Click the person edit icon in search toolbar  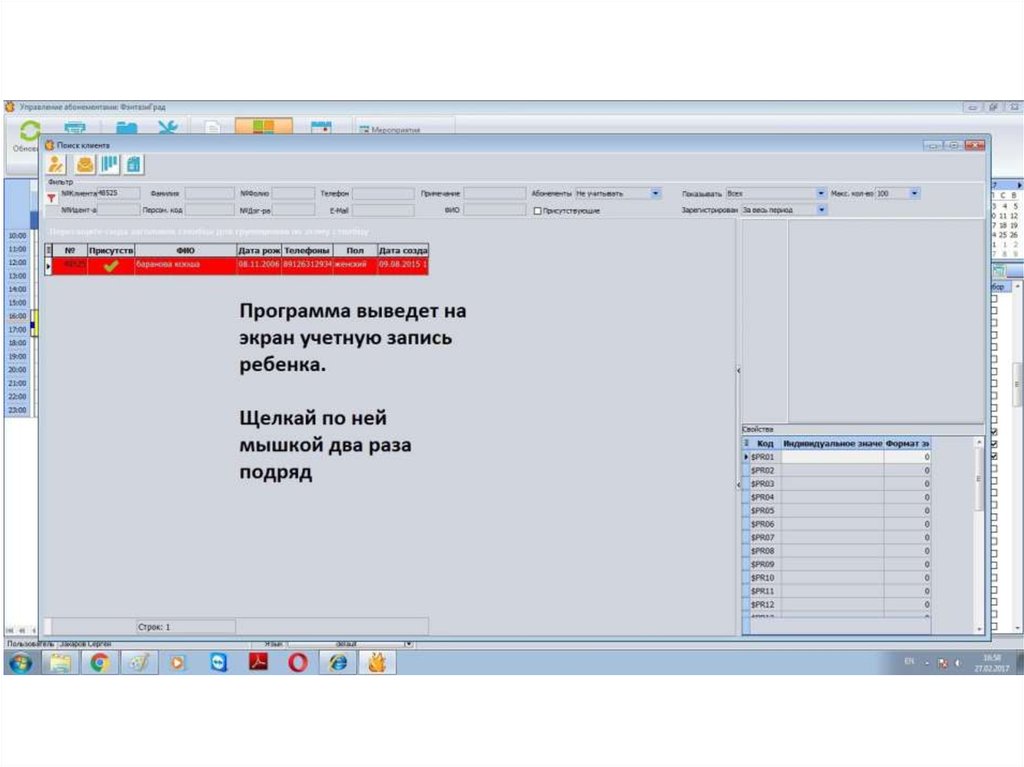(x=56, y=165)
